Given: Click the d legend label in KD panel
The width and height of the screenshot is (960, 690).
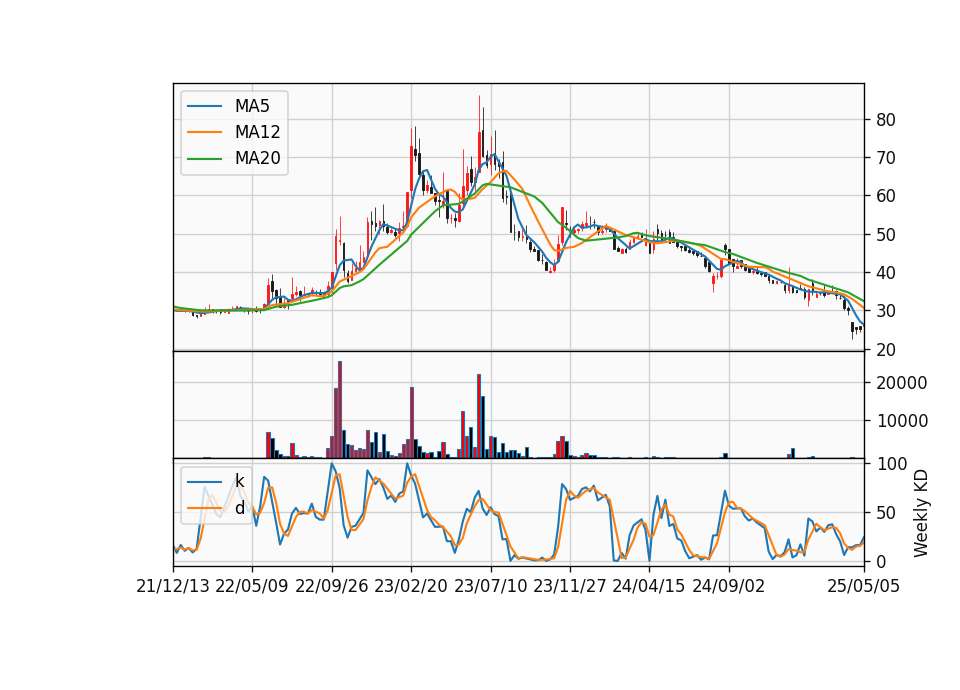Looking at the screenshot, I should 239,508.
